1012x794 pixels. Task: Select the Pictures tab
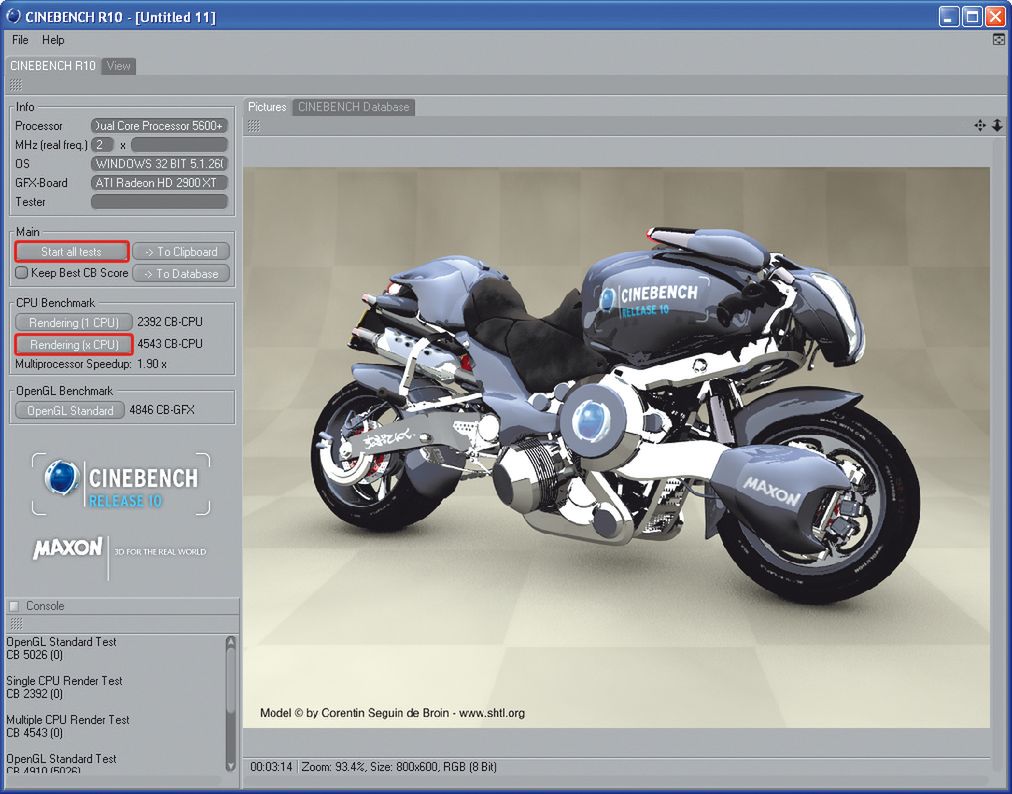pos(267,107)
